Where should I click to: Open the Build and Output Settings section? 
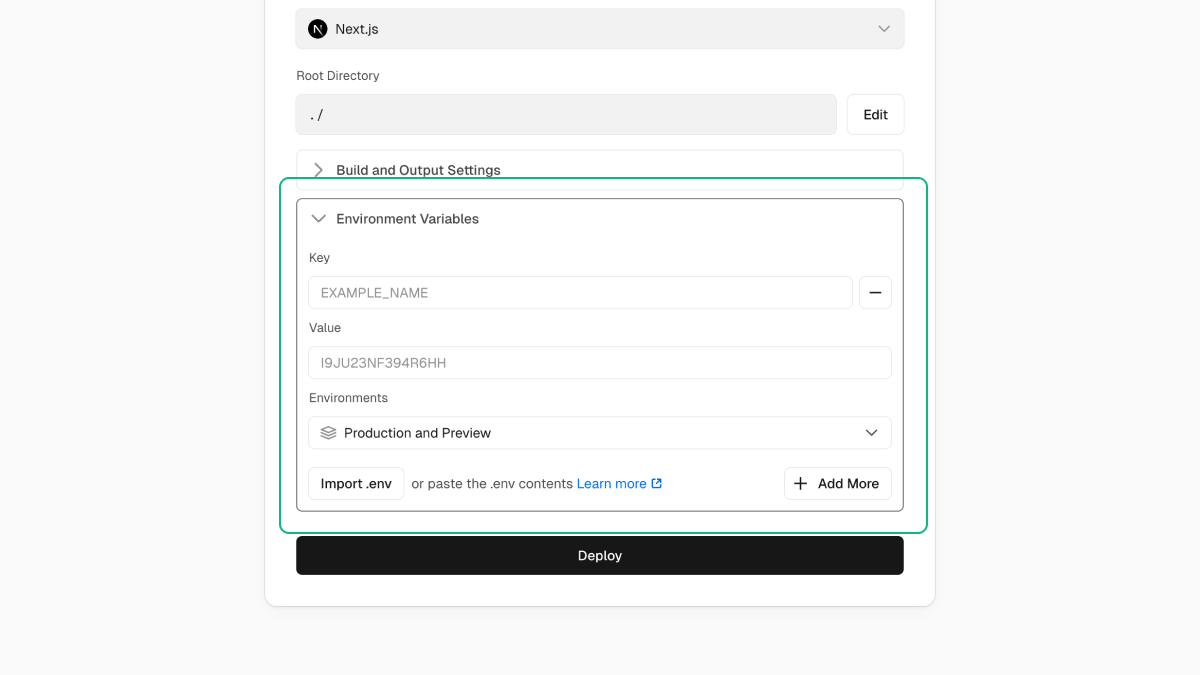click(x=418, y=170)
